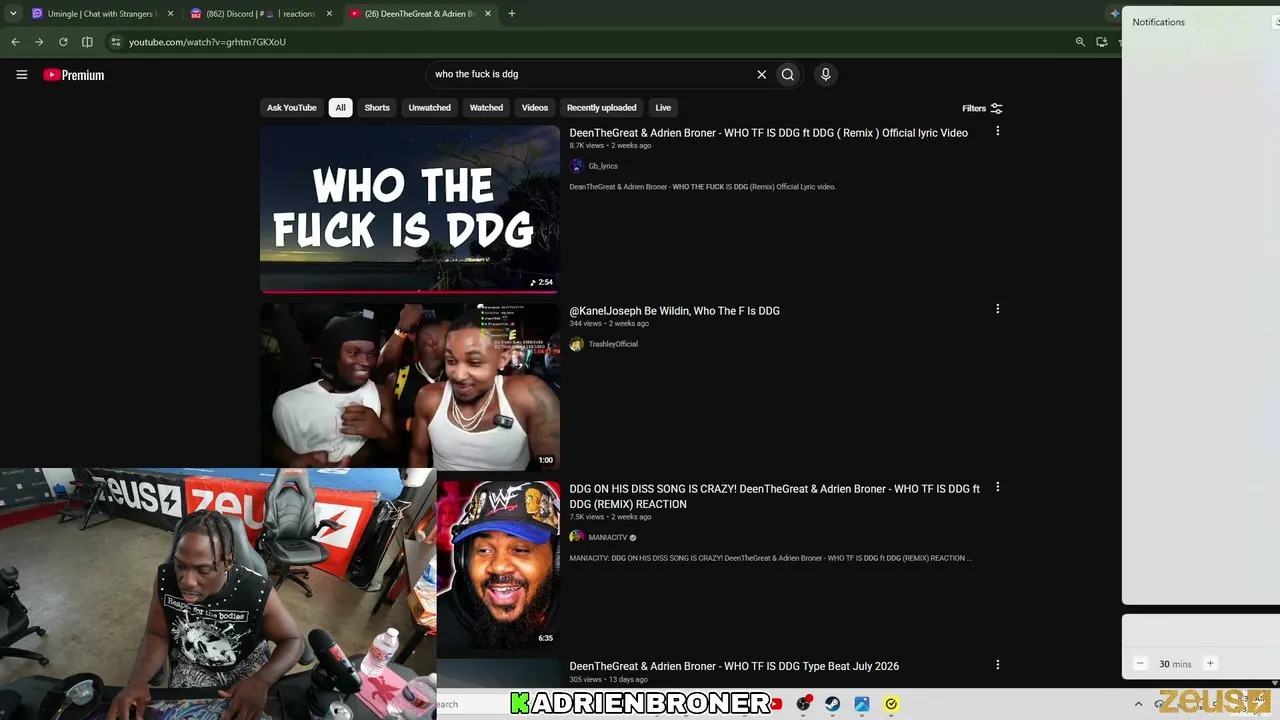Screen dimensions: 1280x720
Task: Start voice search with microphone
Action: pyautogui.click(x=825, y=74)
